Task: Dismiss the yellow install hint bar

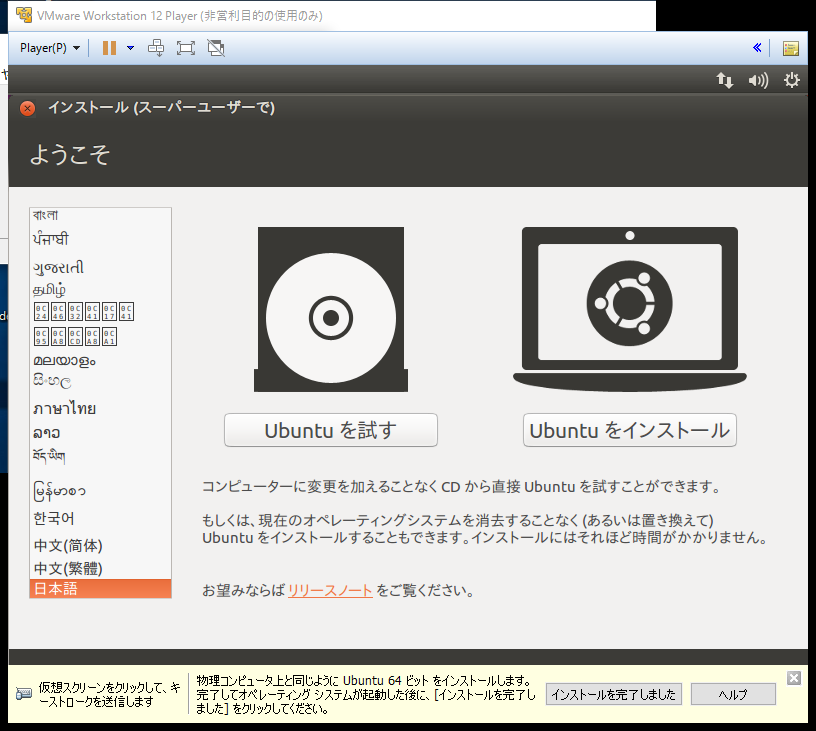Action: point(794,678)
